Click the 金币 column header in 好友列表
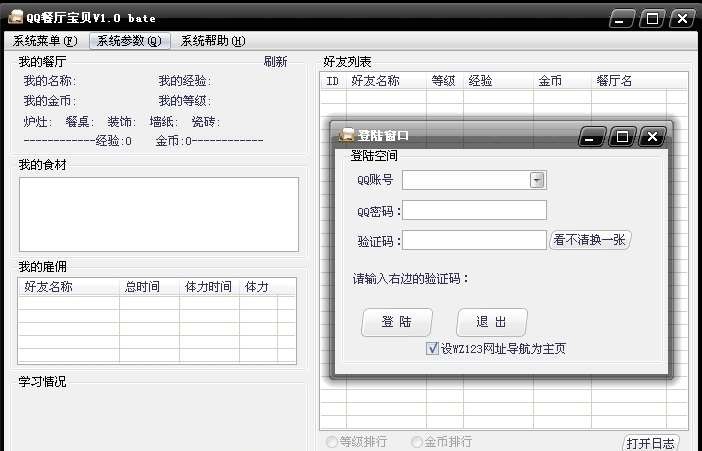This screenshot has height=451, width=702. [562, 81]
